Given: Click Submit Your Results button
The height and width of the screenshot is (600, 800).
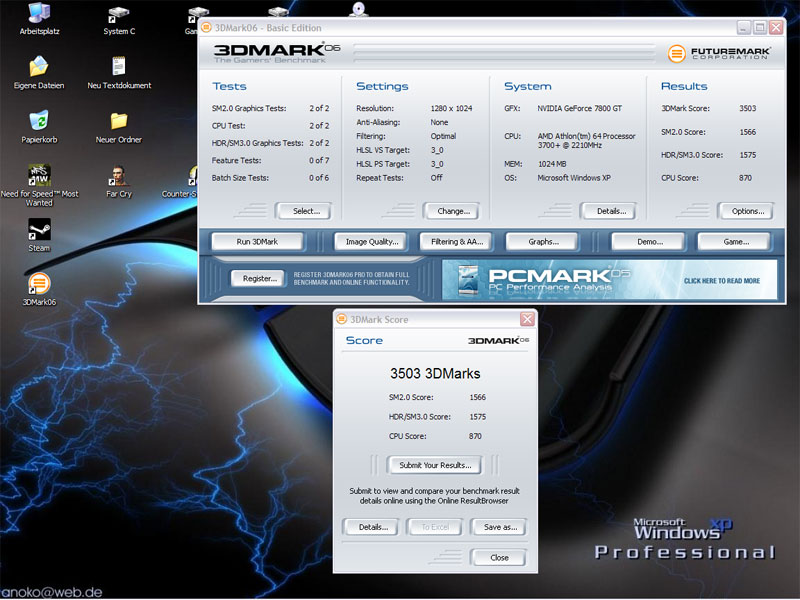Looking at the screenshot, I should pyautogui.click(x=434, y=465).
